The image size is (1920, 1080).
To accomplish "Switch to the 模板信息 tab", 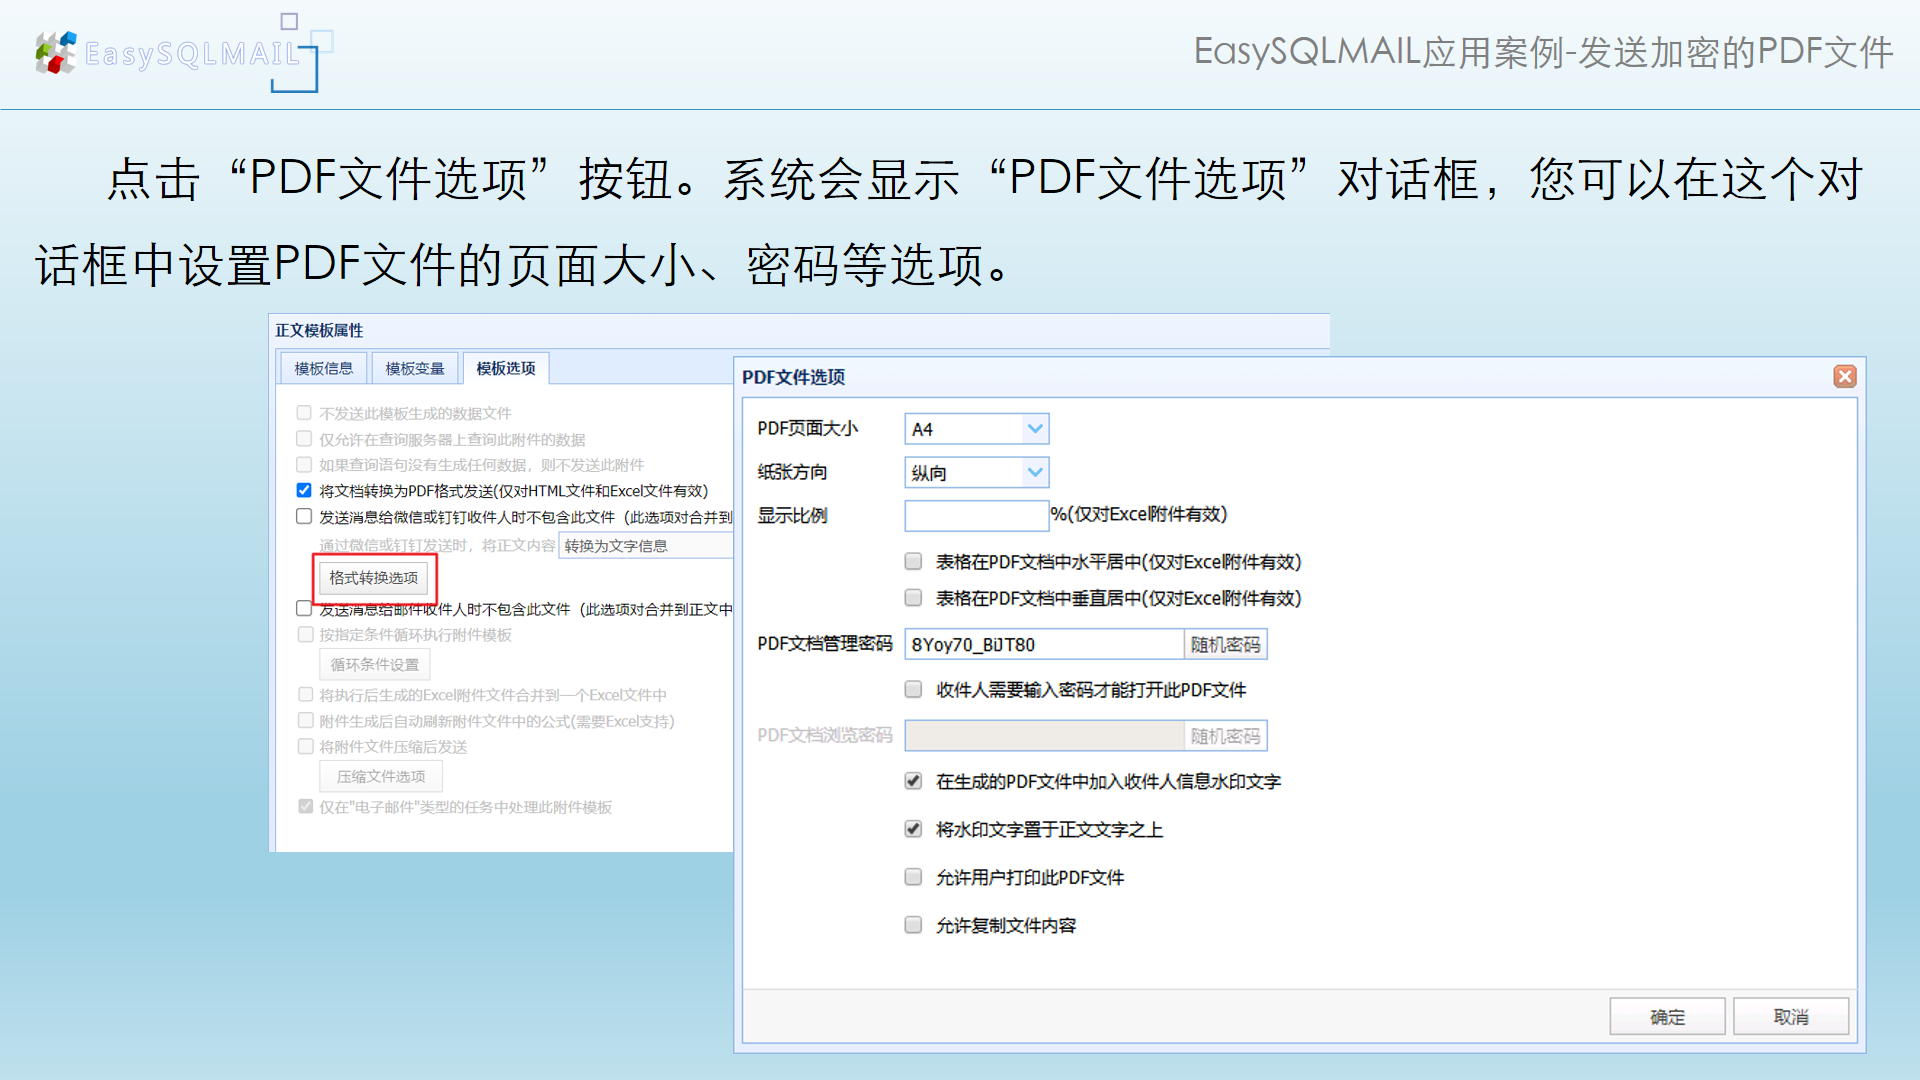I will click(323, 368).
